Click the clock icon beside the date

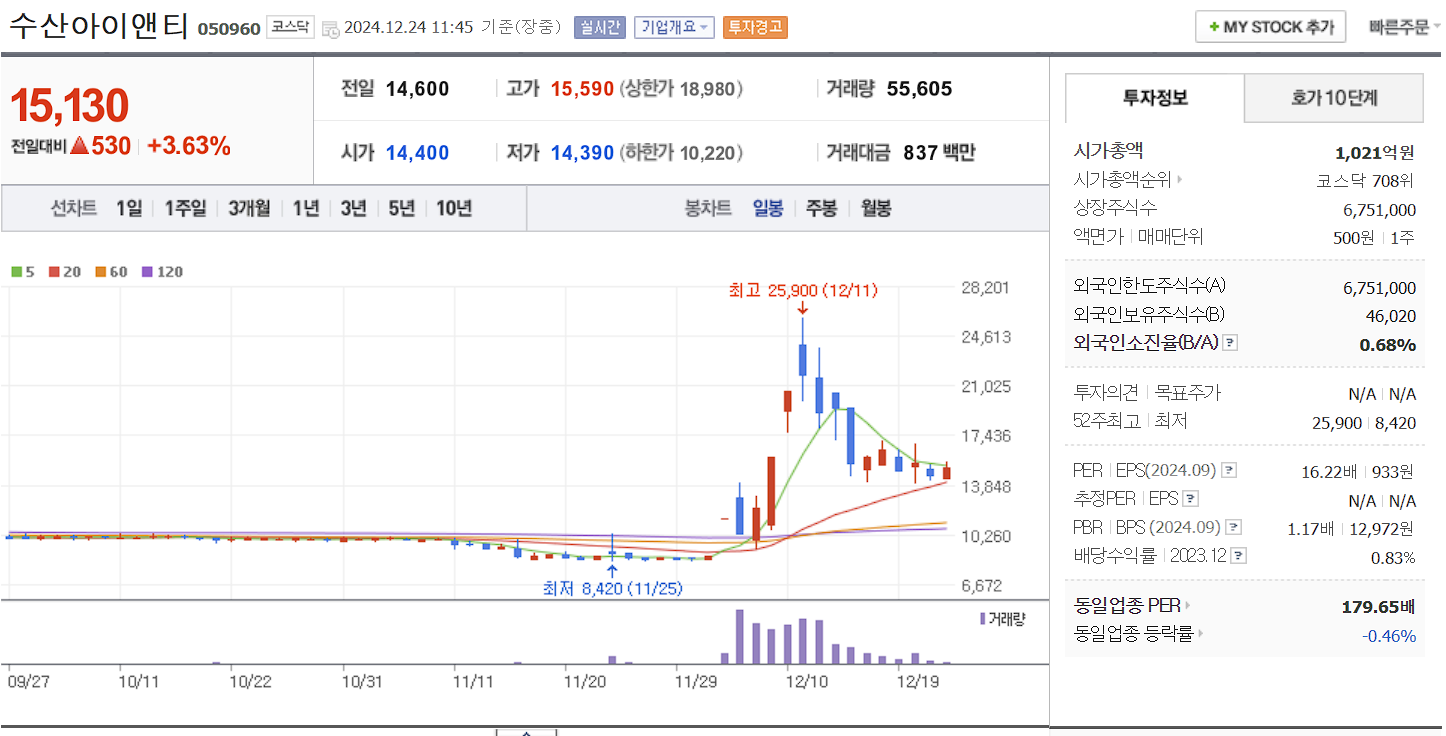pos(329,29)
